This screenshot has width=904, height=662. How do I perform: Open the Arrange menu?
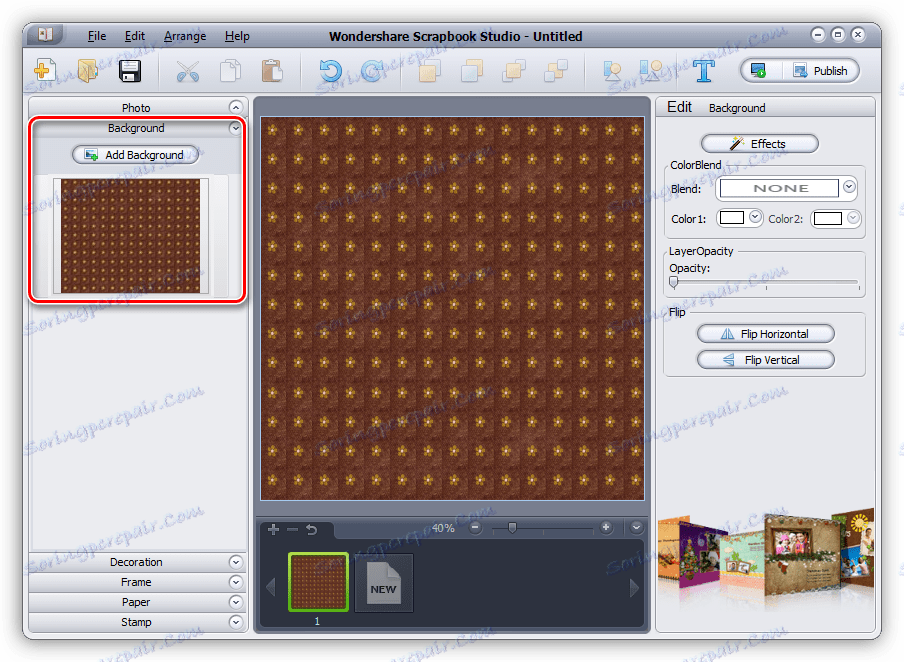point(185,36)
